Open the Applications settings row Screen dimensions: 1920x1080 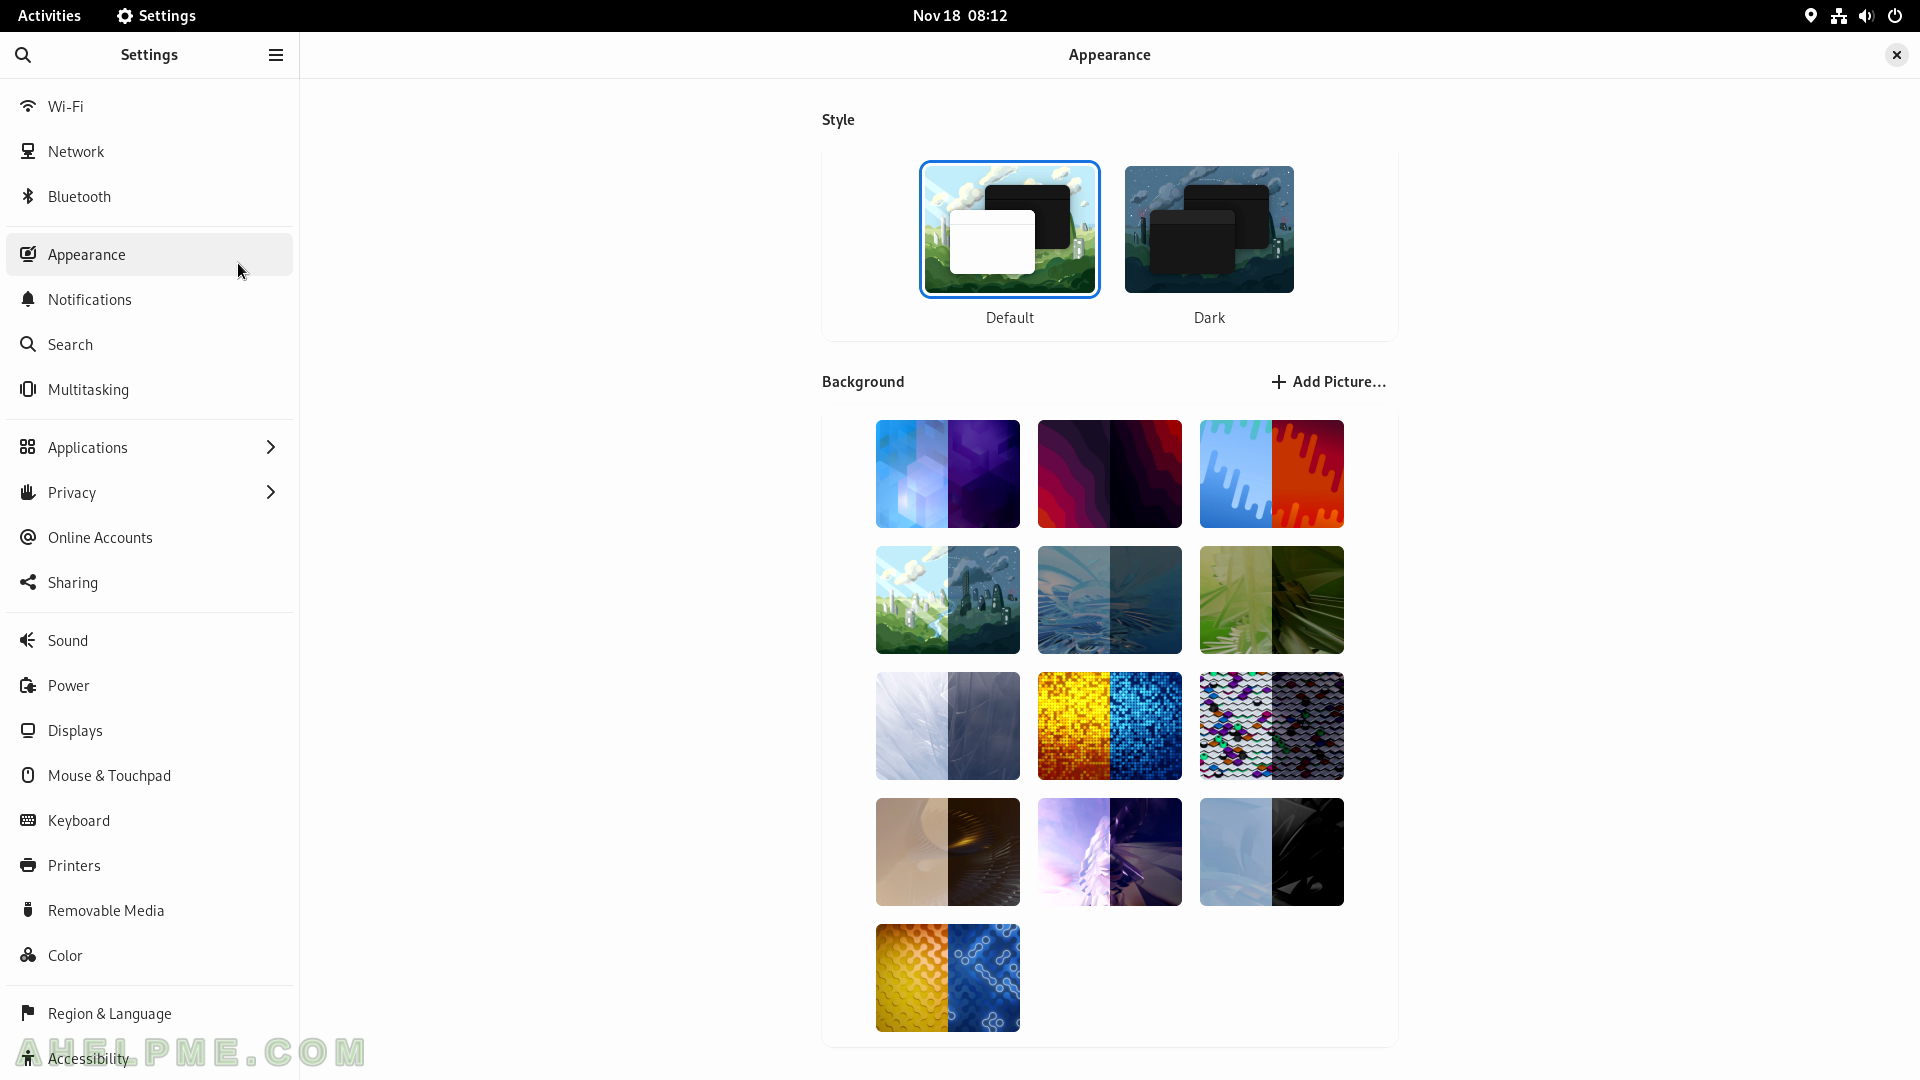(149, 447)
